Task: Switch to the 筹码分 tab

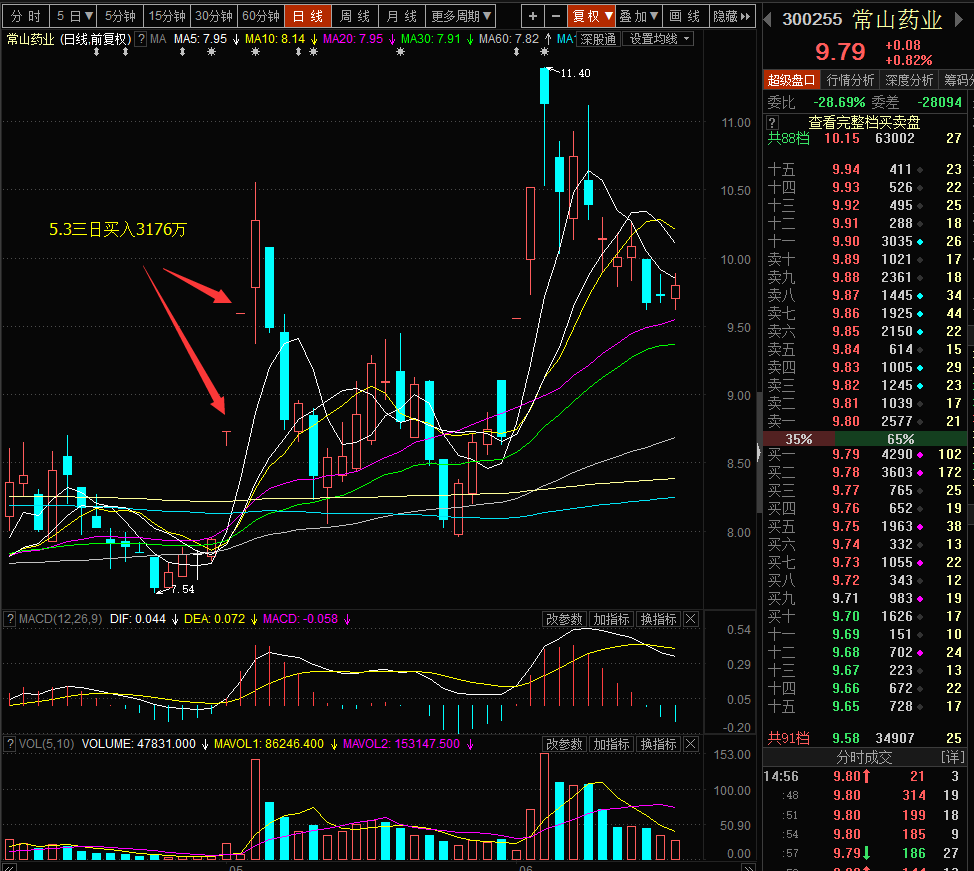Action: point(957,80)
